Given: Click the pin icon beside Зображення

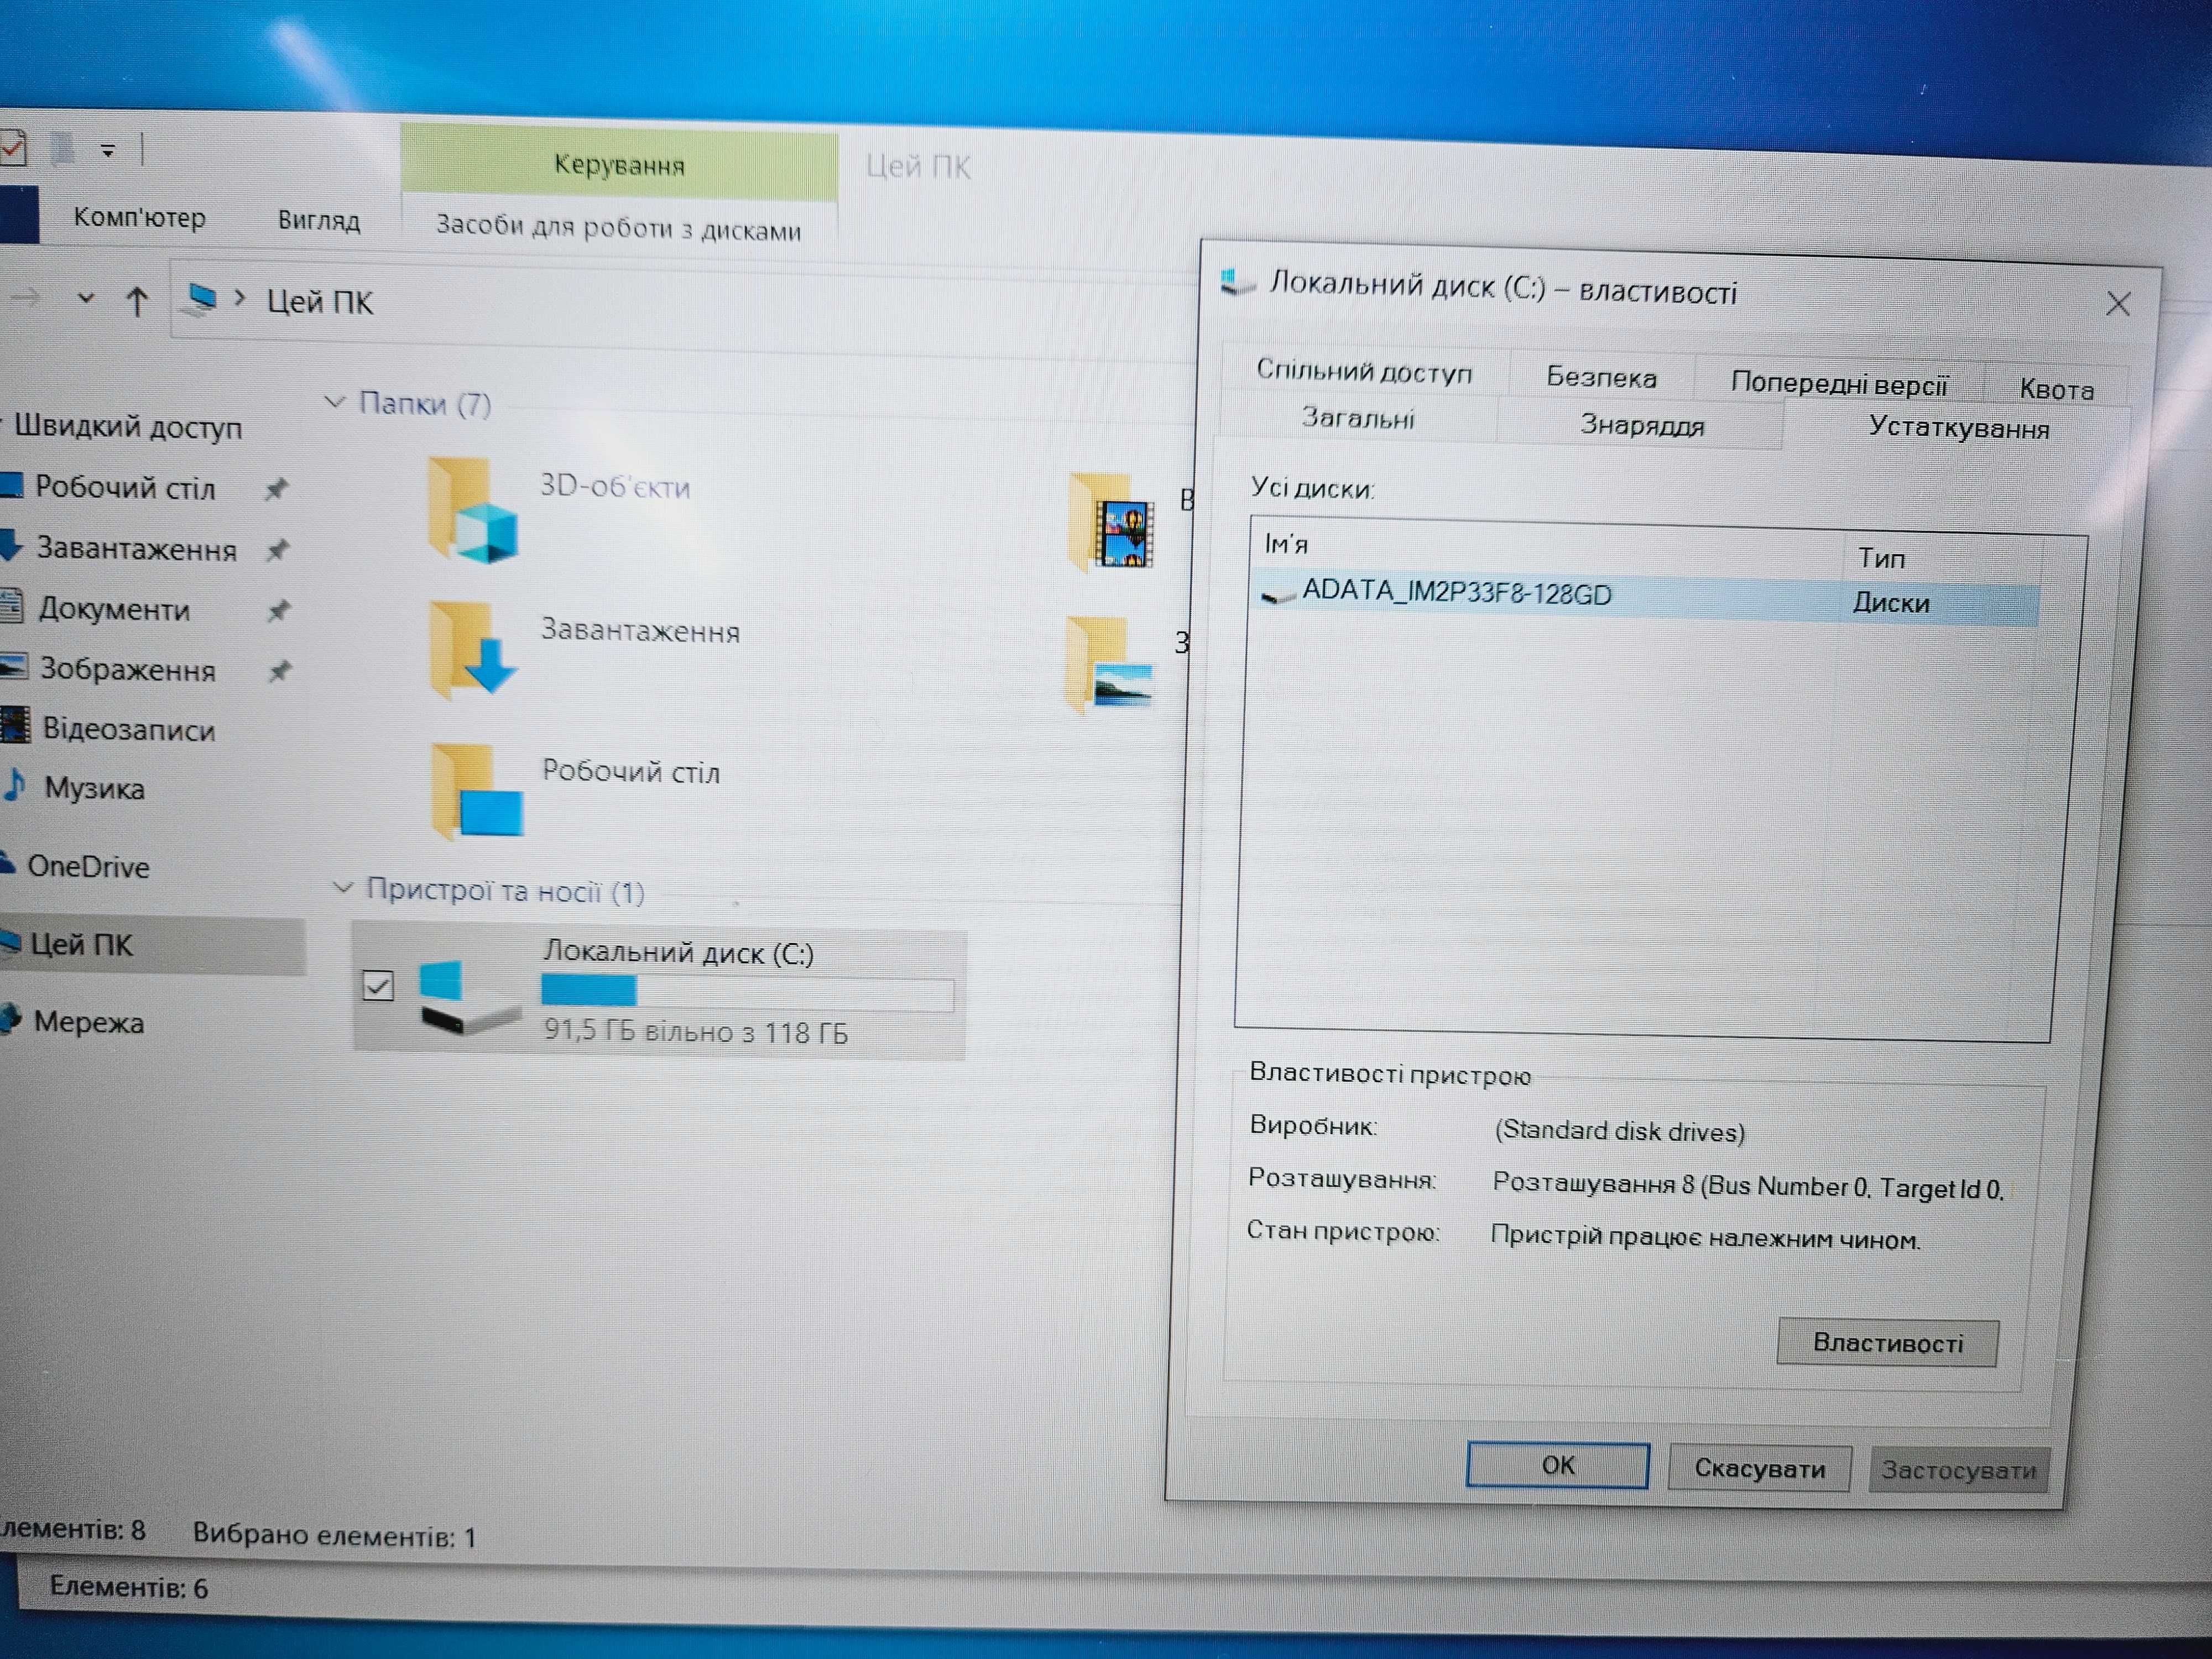Looking at the screenshot, I should point(280,670).
